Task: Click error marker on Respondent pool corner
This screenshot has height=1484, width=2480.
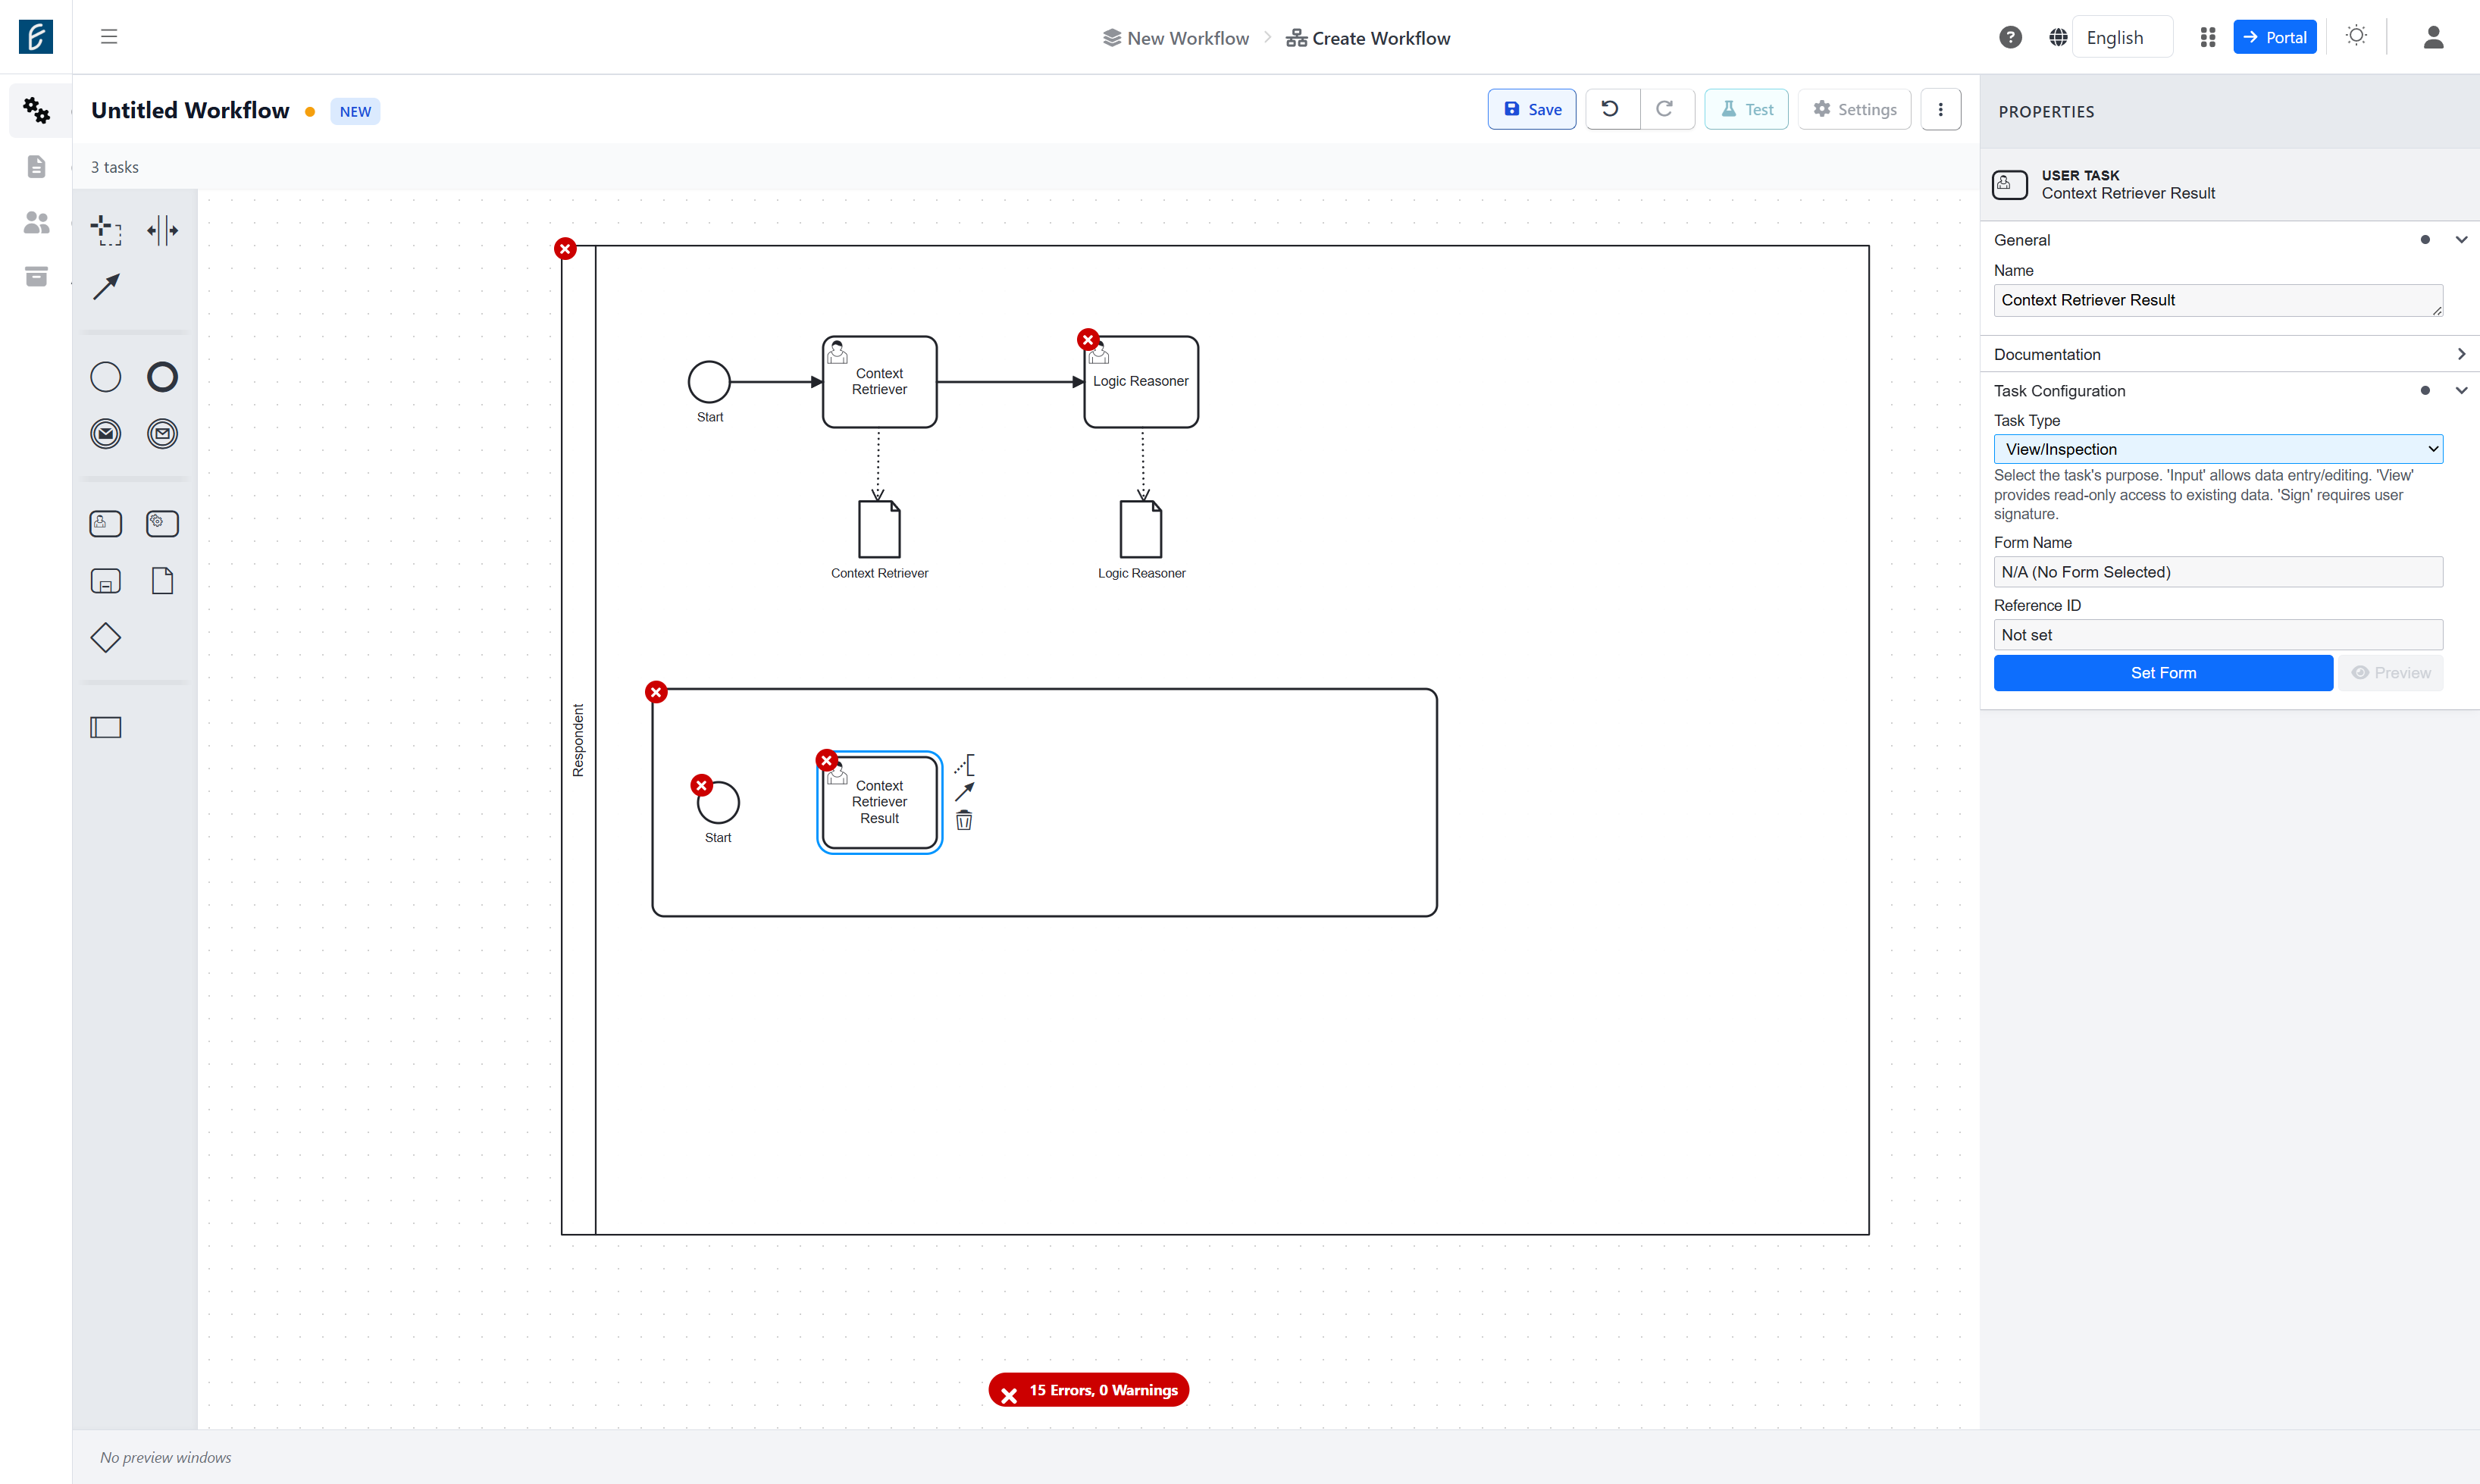Action: click(x=565, y=249)
